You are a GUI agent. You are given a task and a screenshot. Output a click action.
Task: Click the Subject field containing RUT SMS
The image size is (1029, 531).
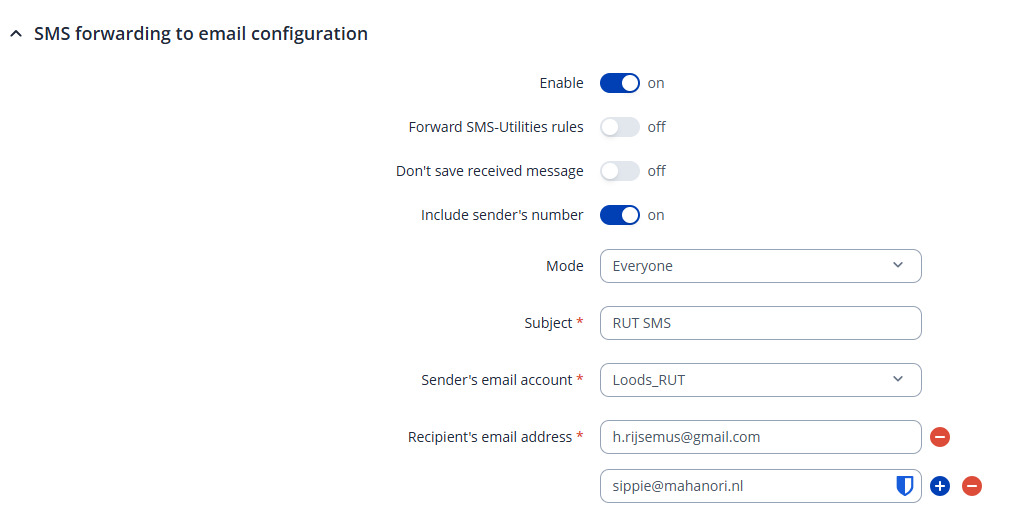(x=760, y=323)
